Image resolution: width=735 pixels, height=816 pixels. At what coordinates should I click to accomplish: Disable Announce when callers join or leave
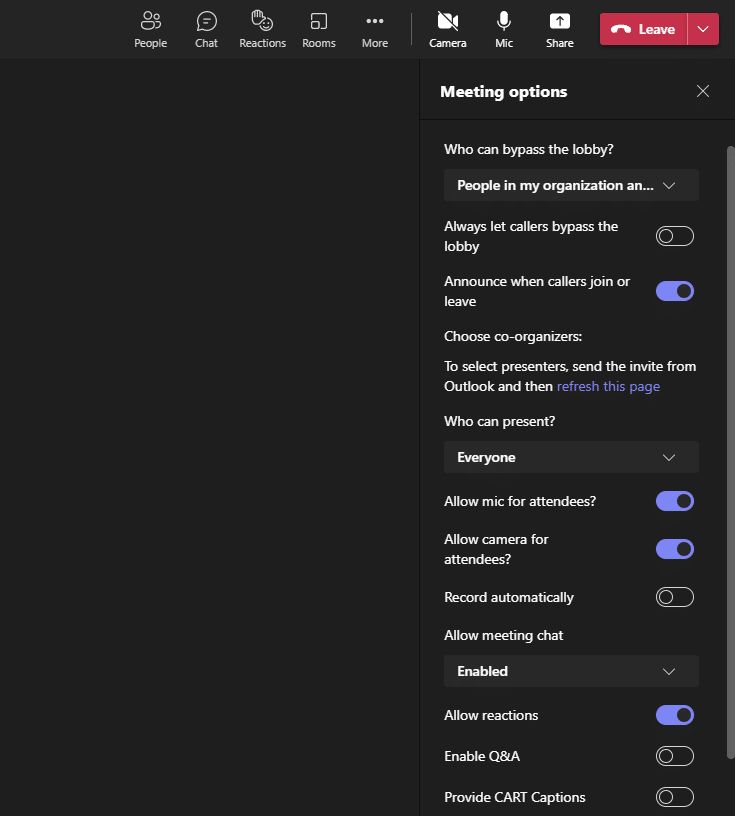coord(674,291)
